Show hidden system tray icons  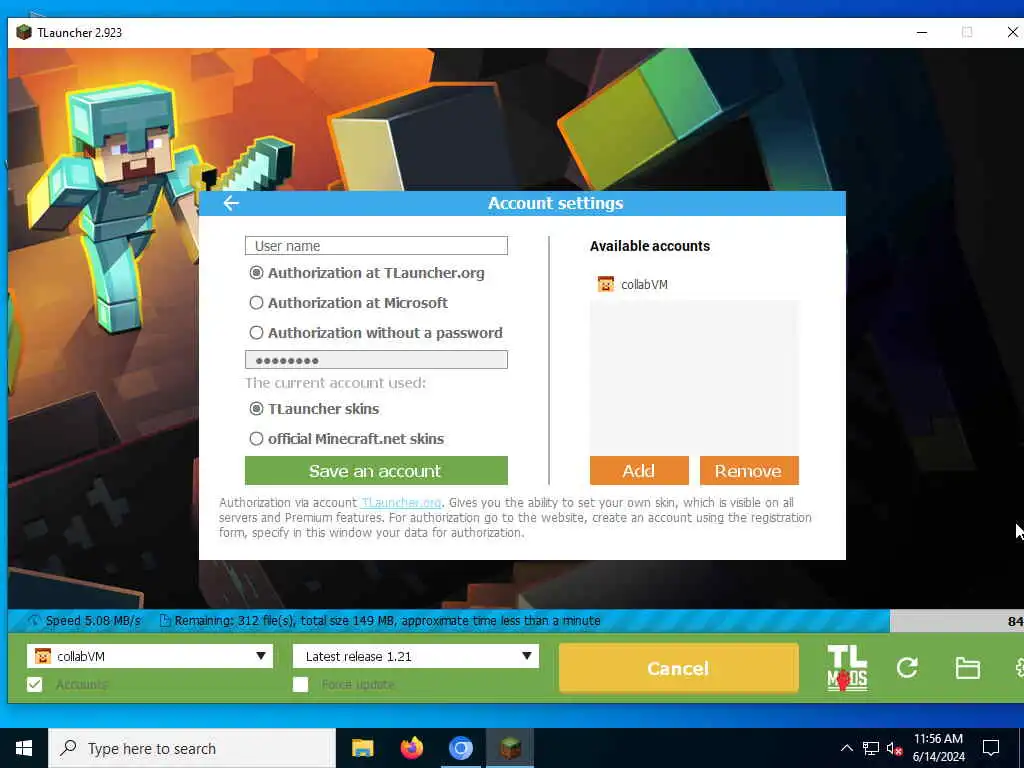pos(846,748)
